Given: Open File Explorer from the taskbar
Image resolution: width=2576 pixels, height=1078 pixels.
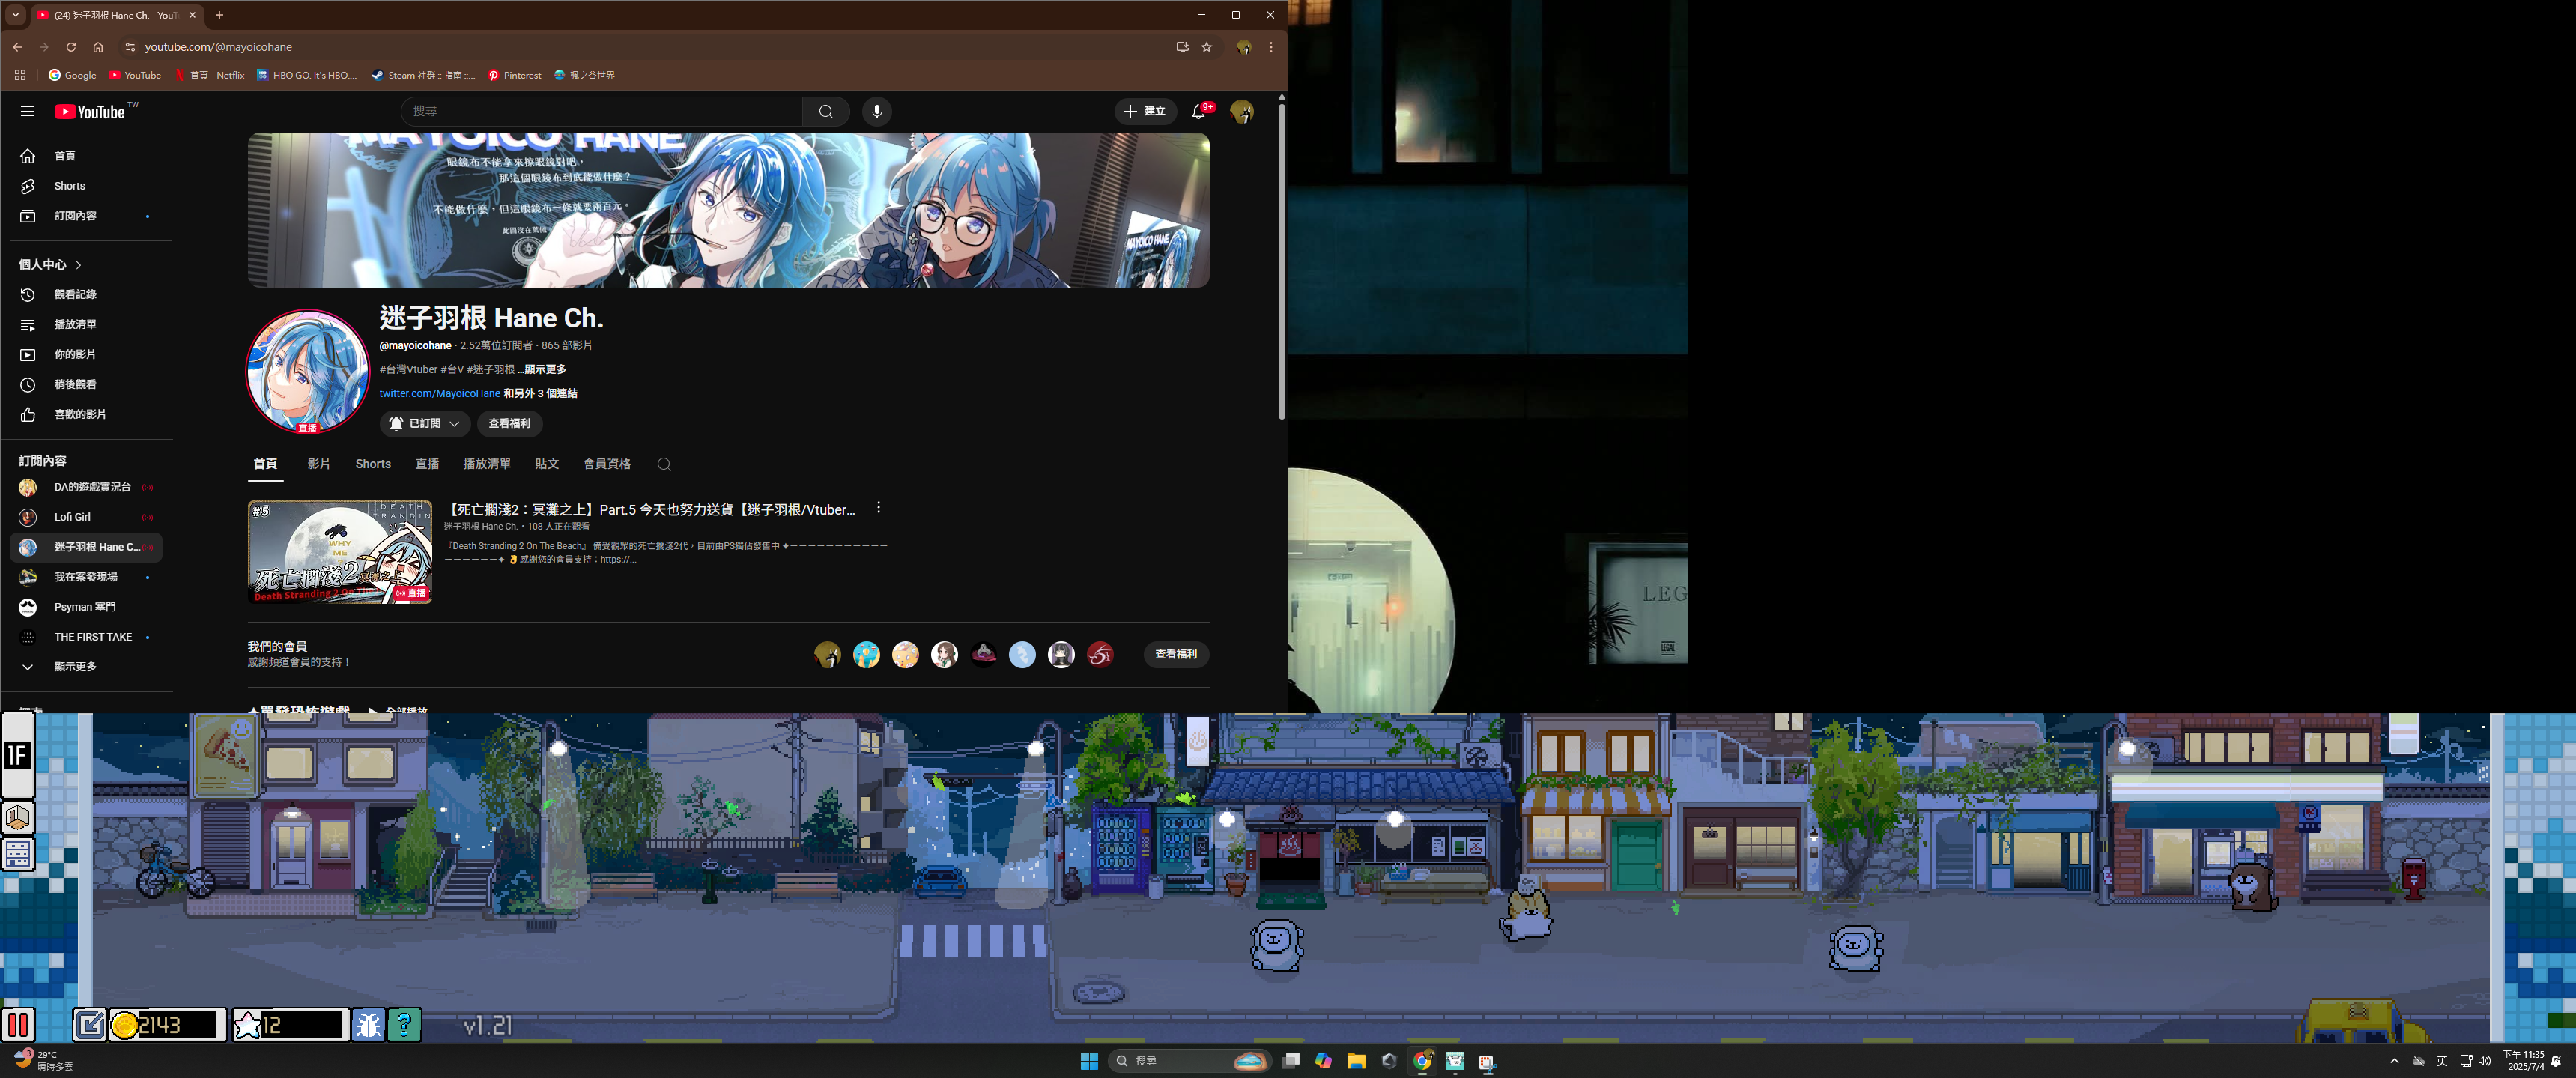Looking at the screenshot, I should pyautogui.click(x=1356, y=1061).
